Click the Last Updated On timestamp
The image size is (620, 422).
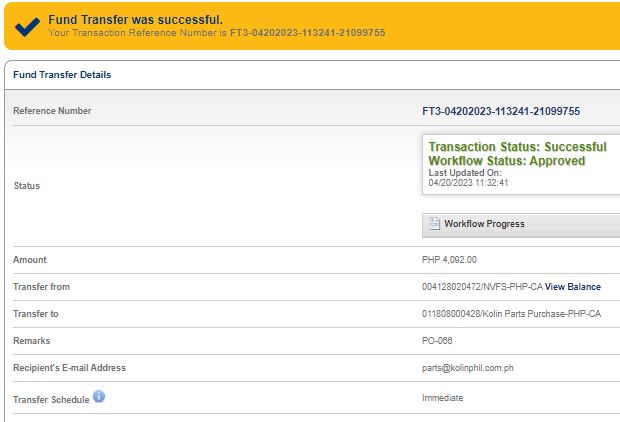pyautogui.click(x=469, y=183)
